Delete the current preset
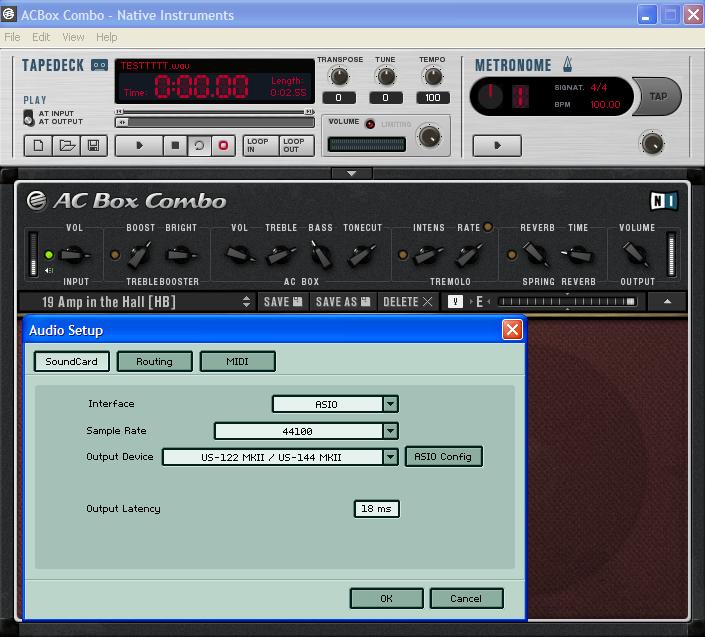 pyautogui.click(x=407, y=302)
